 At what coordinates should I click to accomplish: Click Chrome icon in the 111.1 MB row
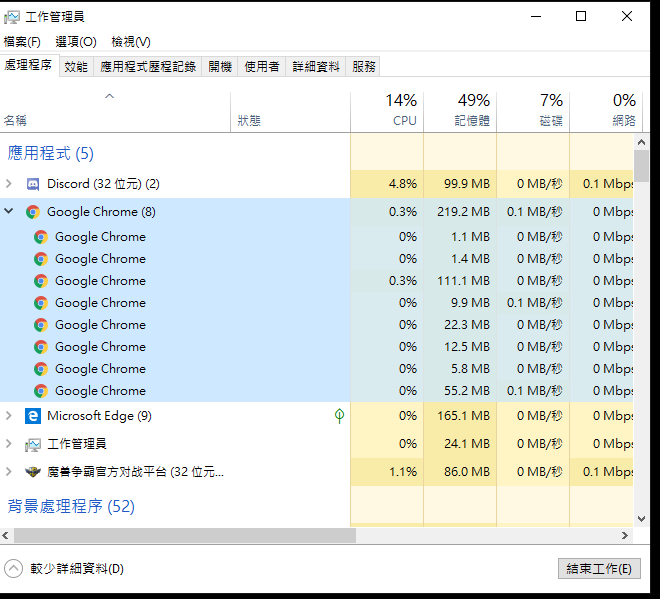click(41, 281)
